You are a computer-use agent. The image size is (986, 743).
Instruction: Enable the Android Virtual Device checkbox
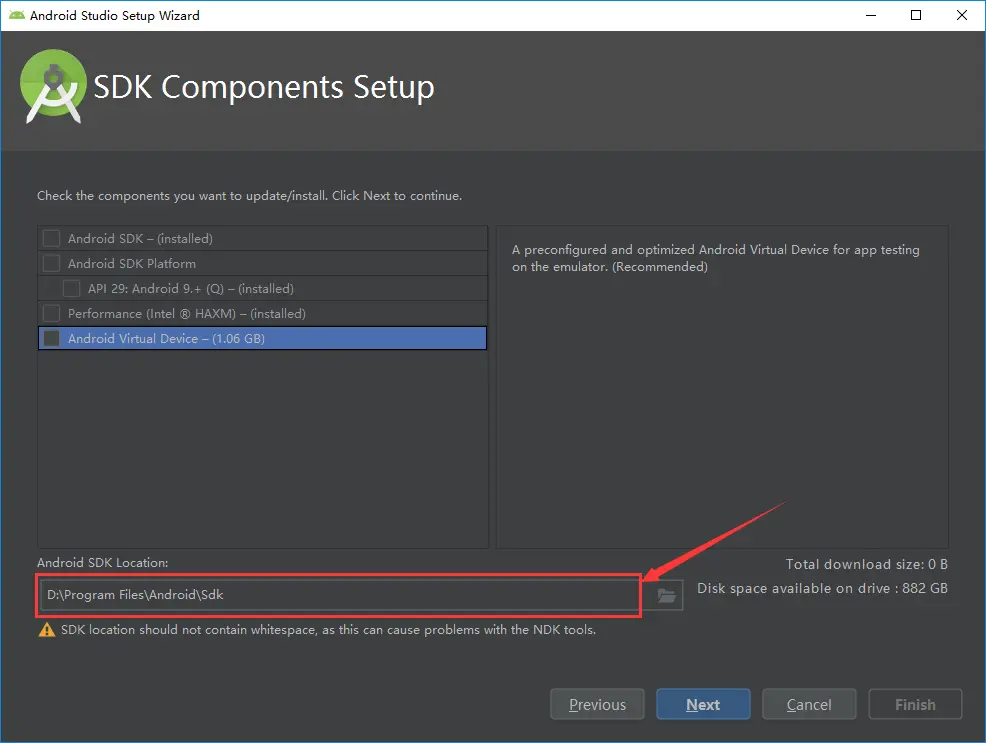[x=51, y=338]
